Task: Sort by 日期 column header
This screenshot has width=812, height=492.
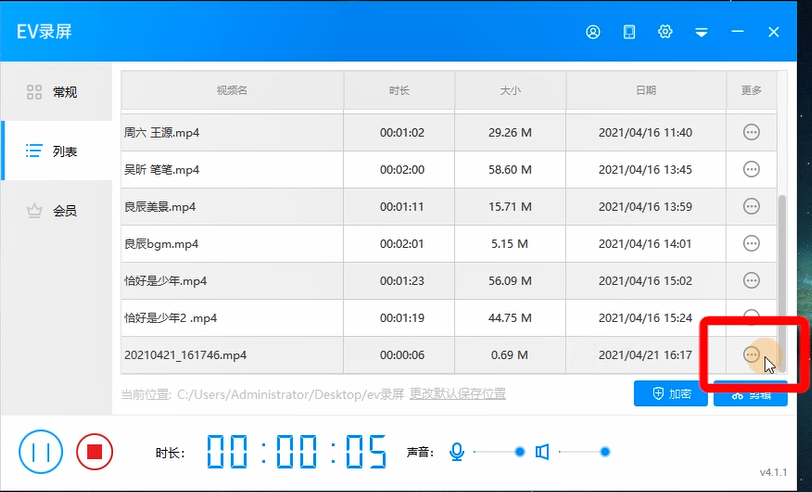Action: (646, 91)
